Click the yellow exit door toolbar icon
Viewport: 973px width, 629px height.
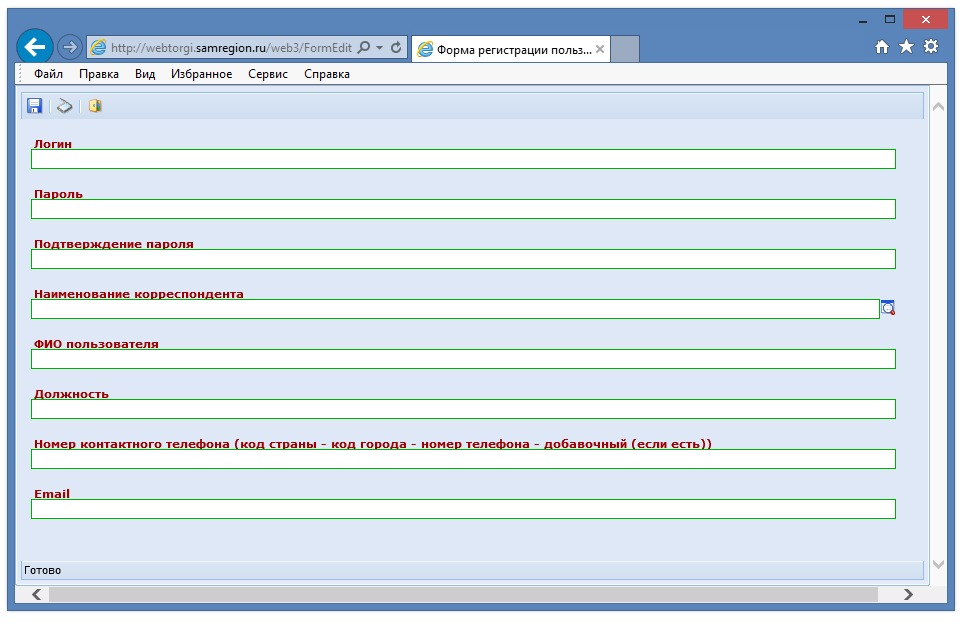(95, 106)
